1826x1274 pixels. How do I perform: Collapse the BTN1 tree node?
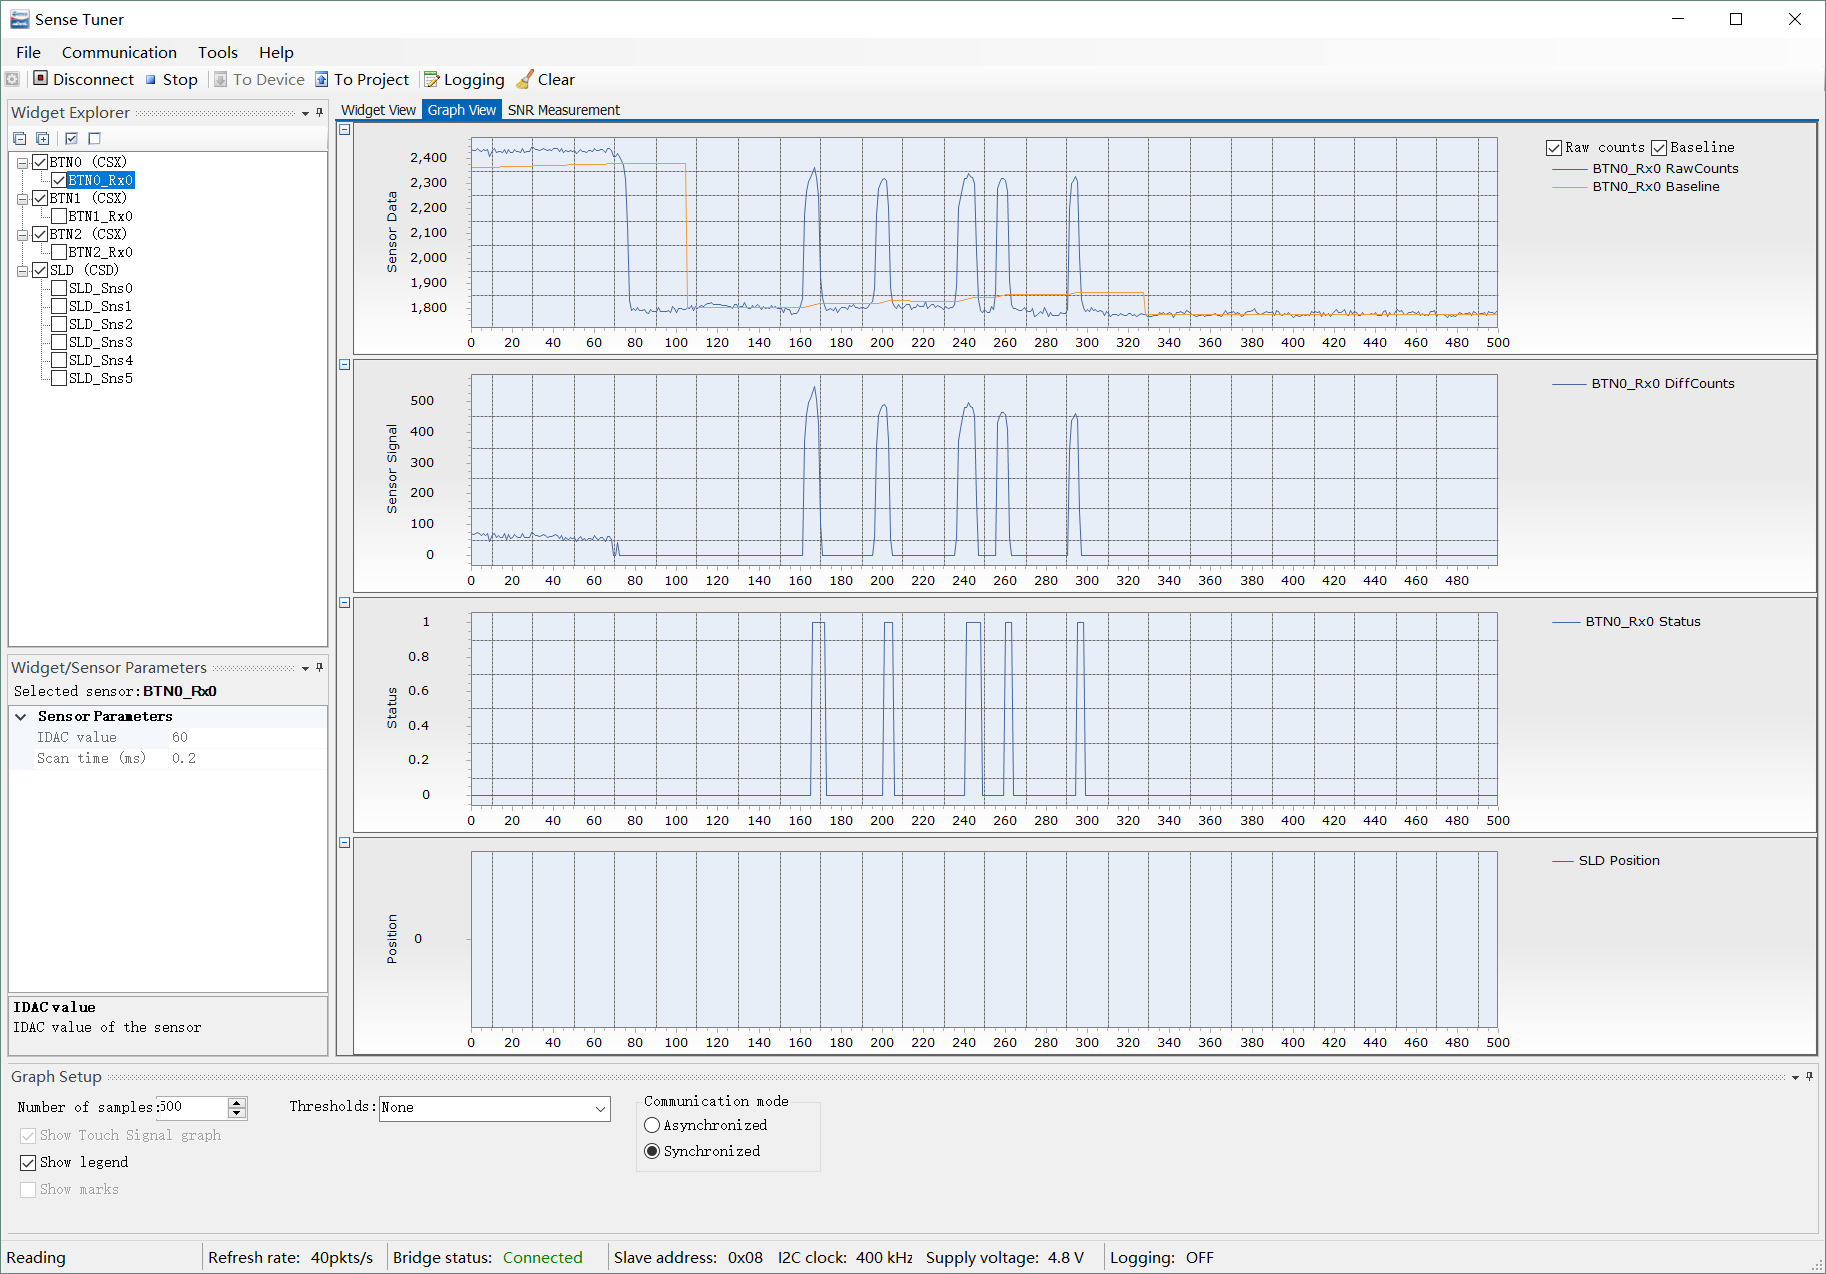22,198
